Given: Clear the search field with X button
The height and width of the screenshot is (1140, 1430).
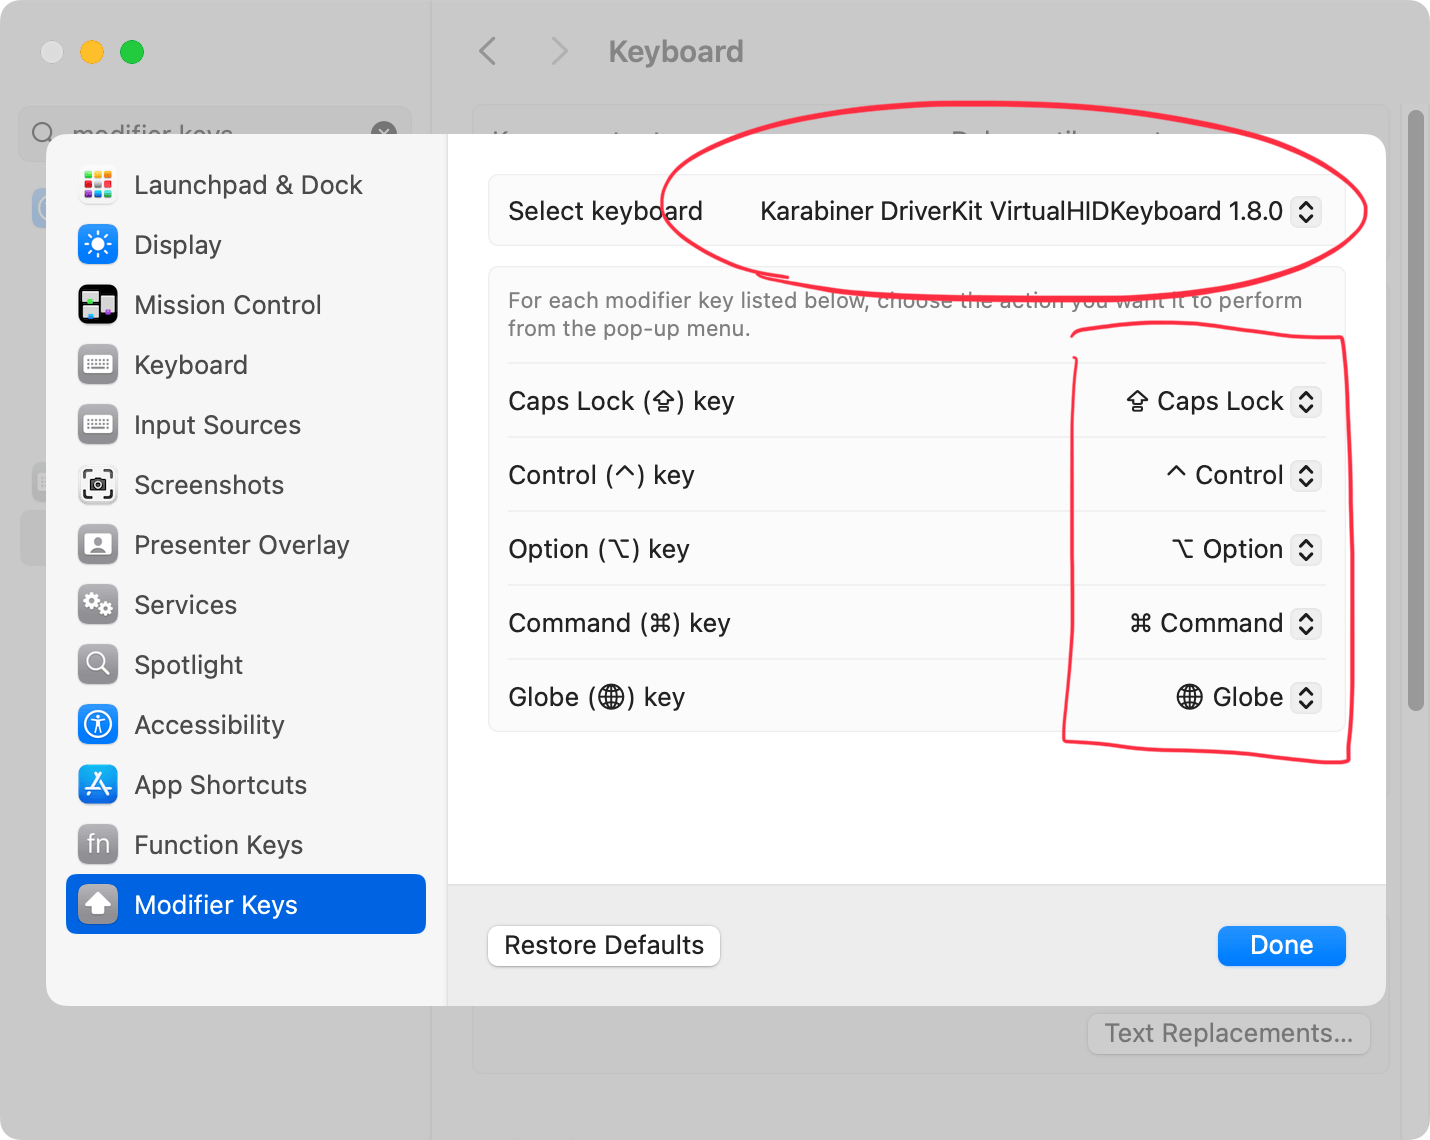Looking at the screenshot, I should point(384,131).
